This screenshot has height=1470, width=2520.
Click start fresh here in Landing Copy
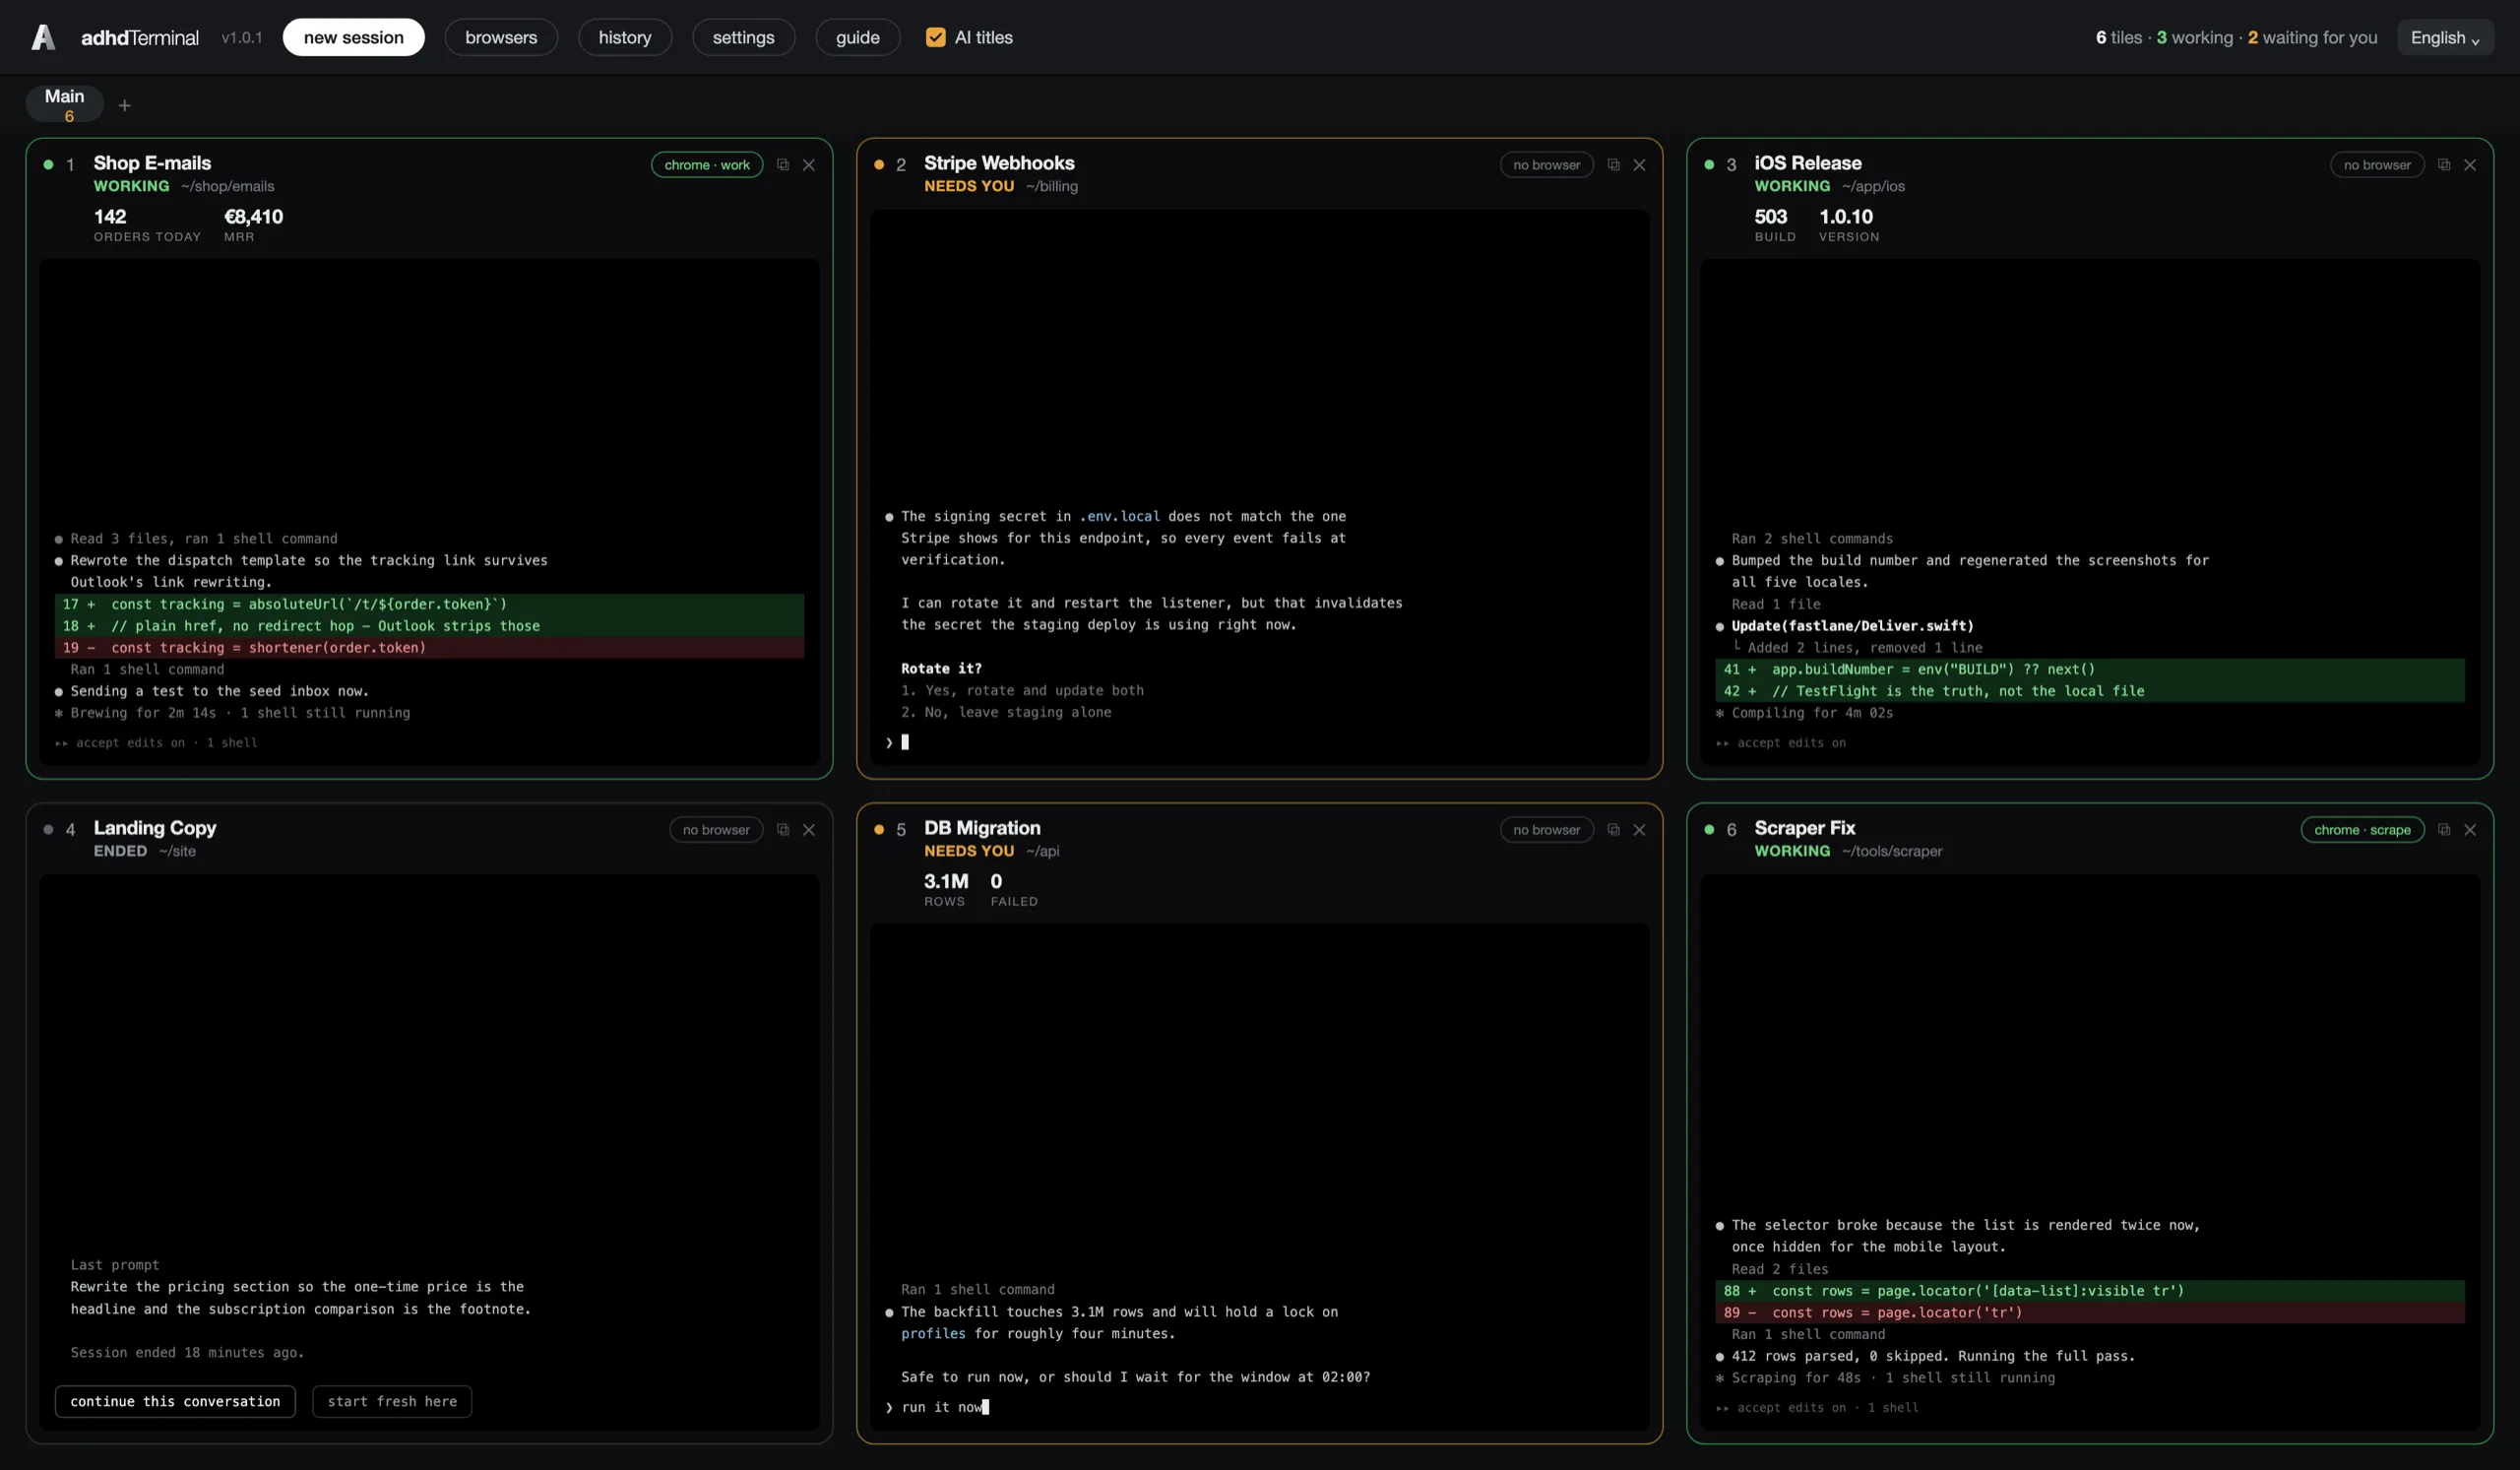(392, 1401)
